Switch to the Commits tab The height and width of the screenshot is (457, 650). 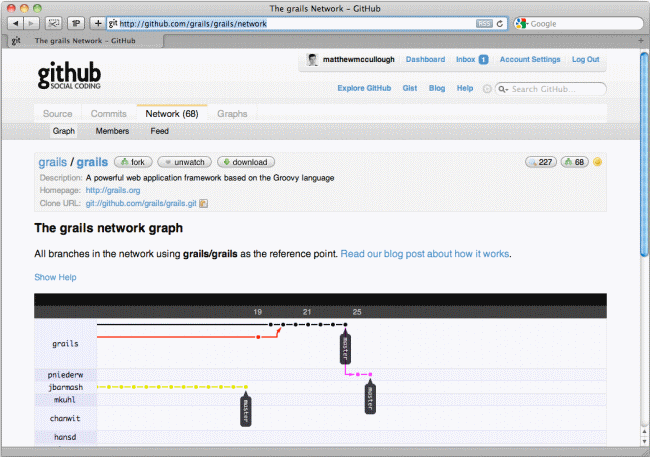[109, 114]
